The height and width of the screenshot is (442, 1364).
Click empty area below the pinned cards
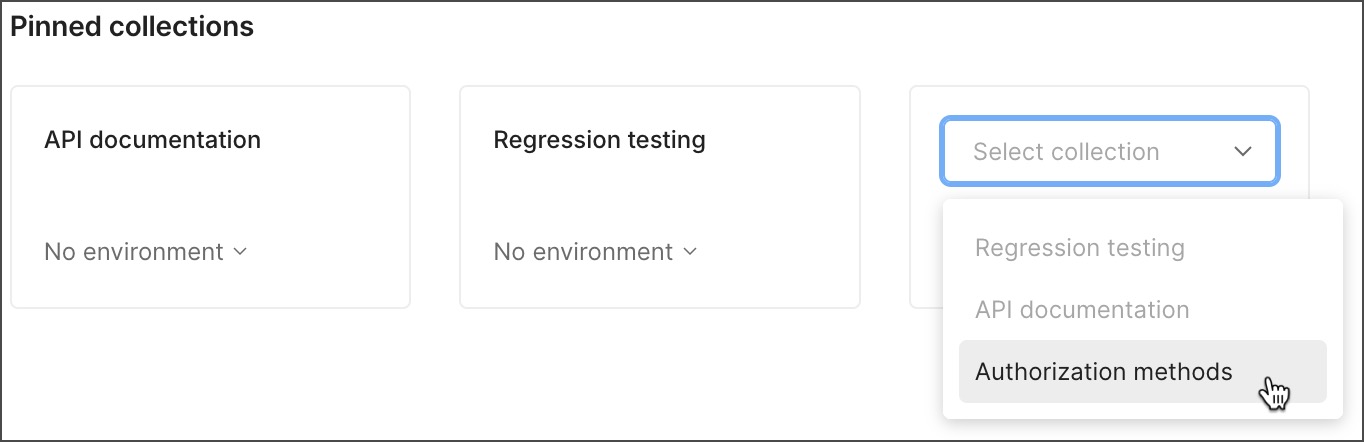450,380
